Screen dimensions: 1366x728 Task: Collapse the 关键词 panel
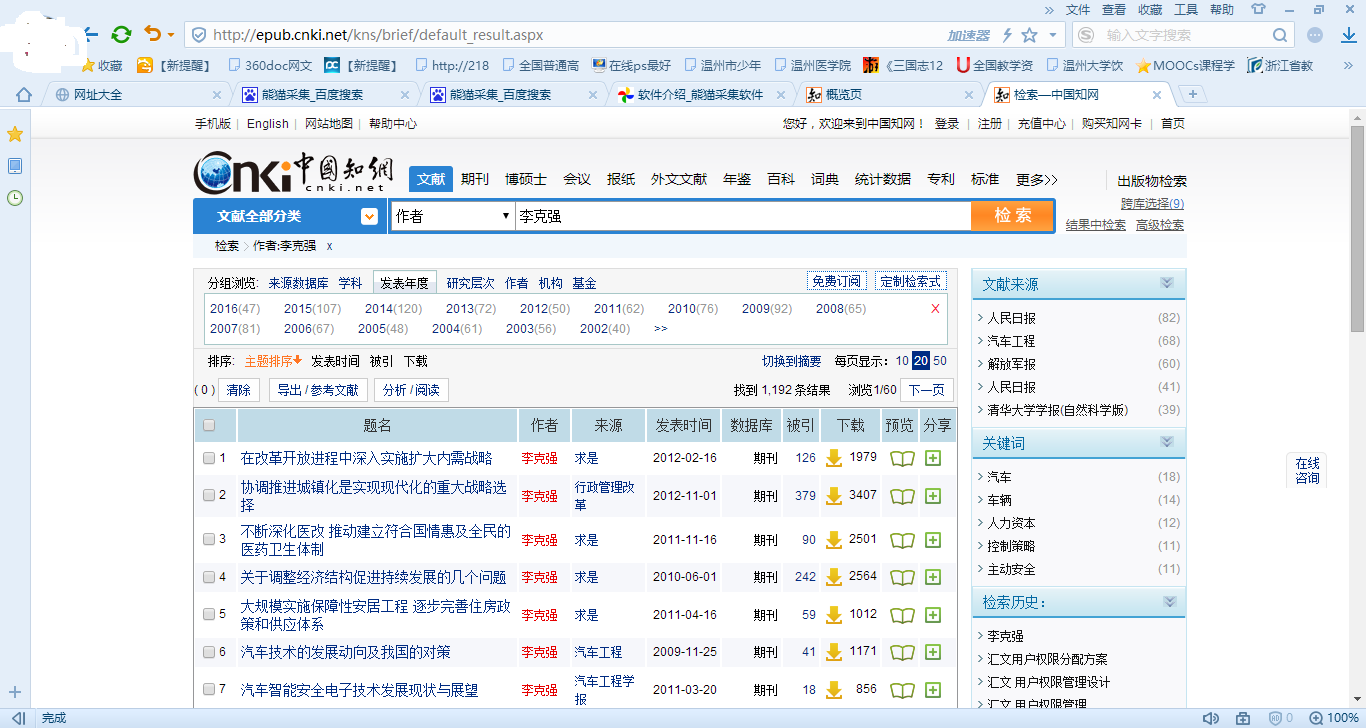click(x=1167, y=443)
